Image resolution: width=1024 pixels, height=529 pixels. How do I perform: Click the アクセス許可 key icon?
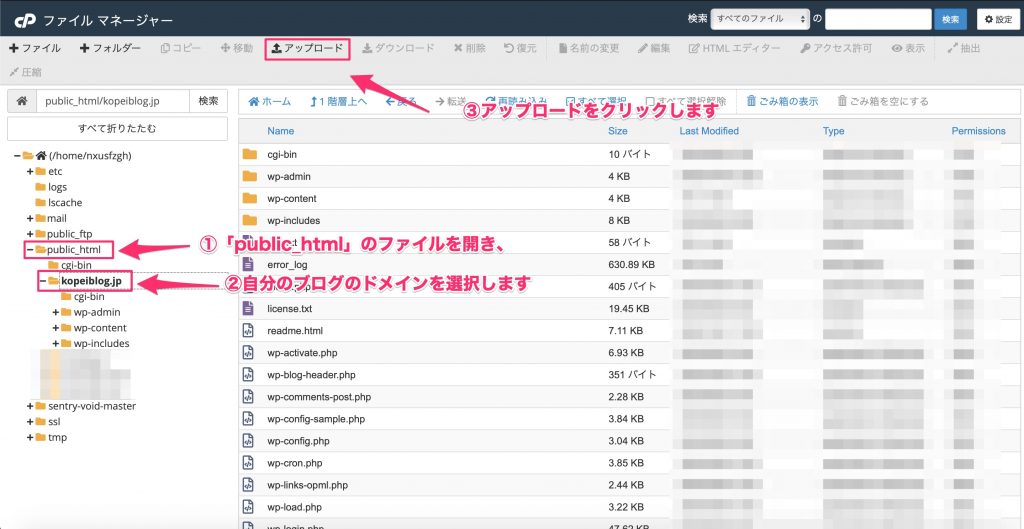(x=805, y=48)
